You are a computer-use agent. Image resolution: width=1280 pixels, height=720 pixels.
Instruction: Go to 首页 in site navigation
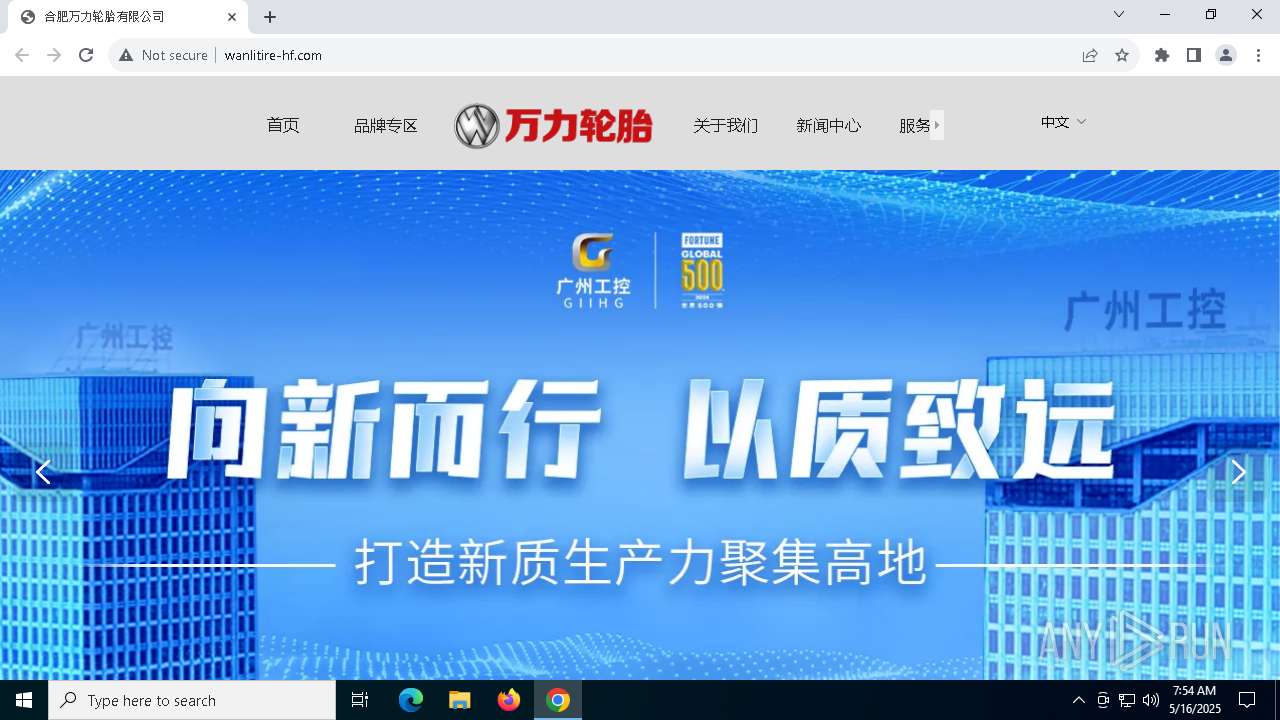pyautogui.click(x=283, y=125)
